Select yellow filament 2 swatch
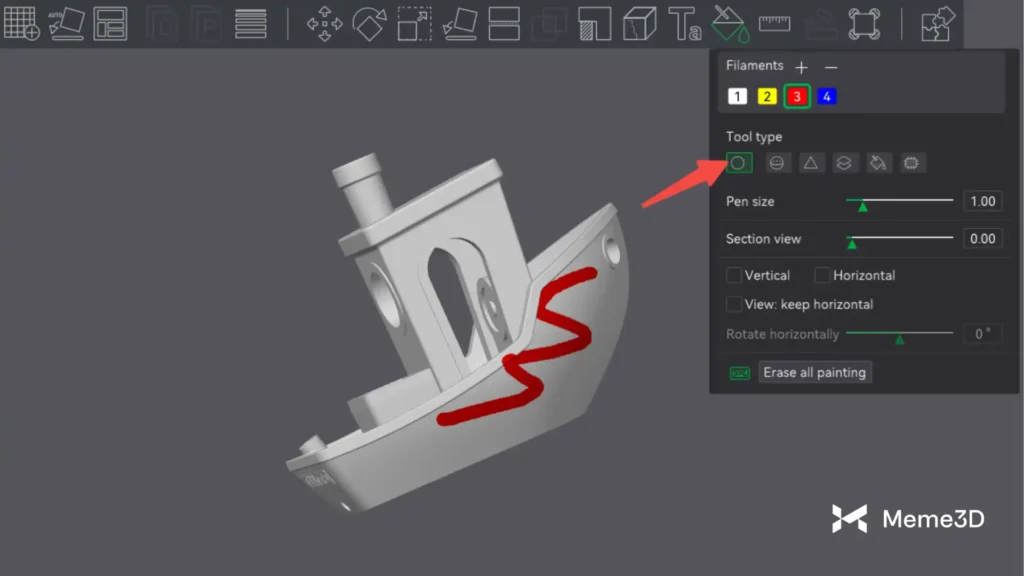 [x=767, y=96]
